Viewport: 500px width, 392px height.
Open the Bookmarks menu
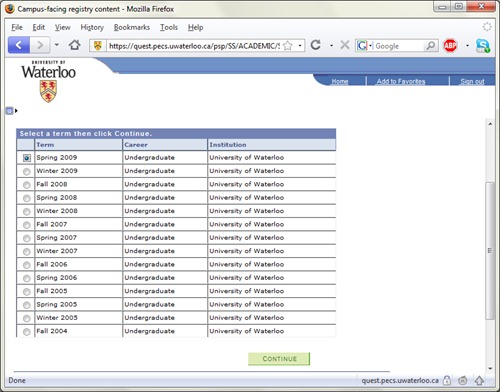pos(132,27)
